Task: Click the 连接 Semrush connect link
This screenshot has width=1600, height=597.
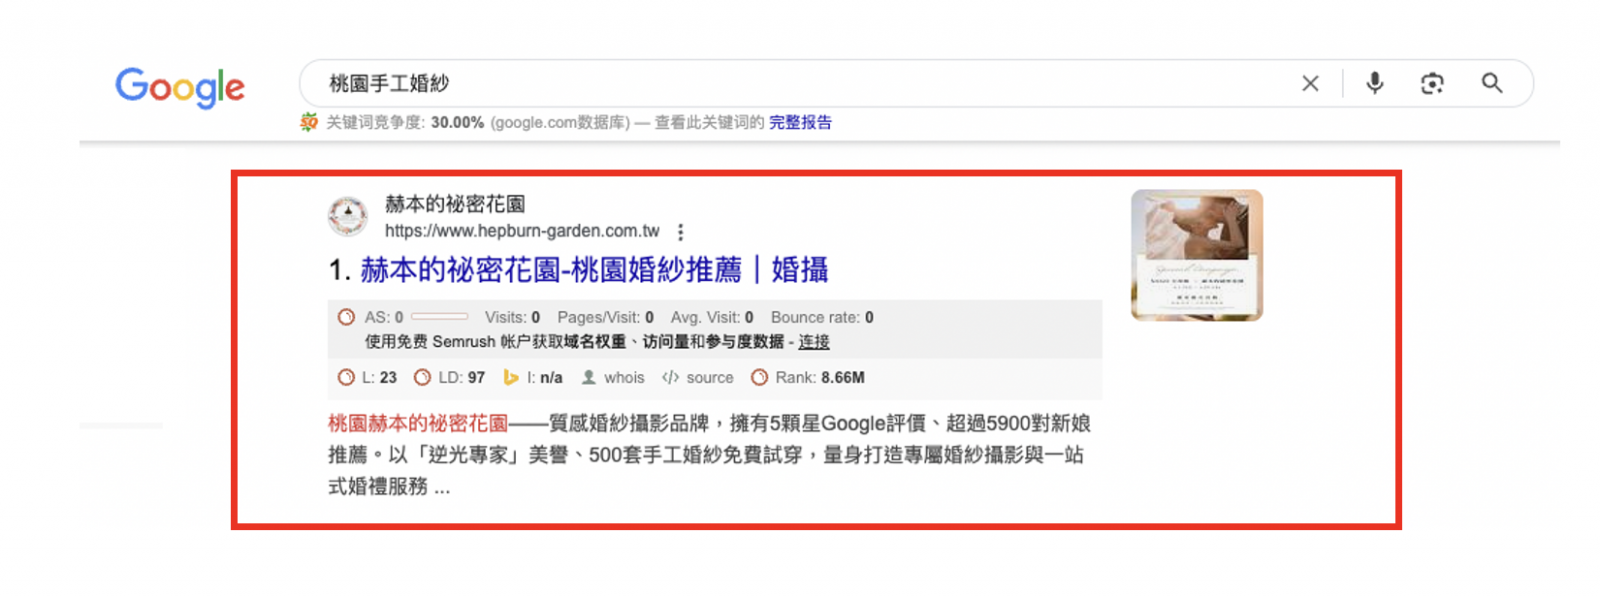Action: coord(814,342)
